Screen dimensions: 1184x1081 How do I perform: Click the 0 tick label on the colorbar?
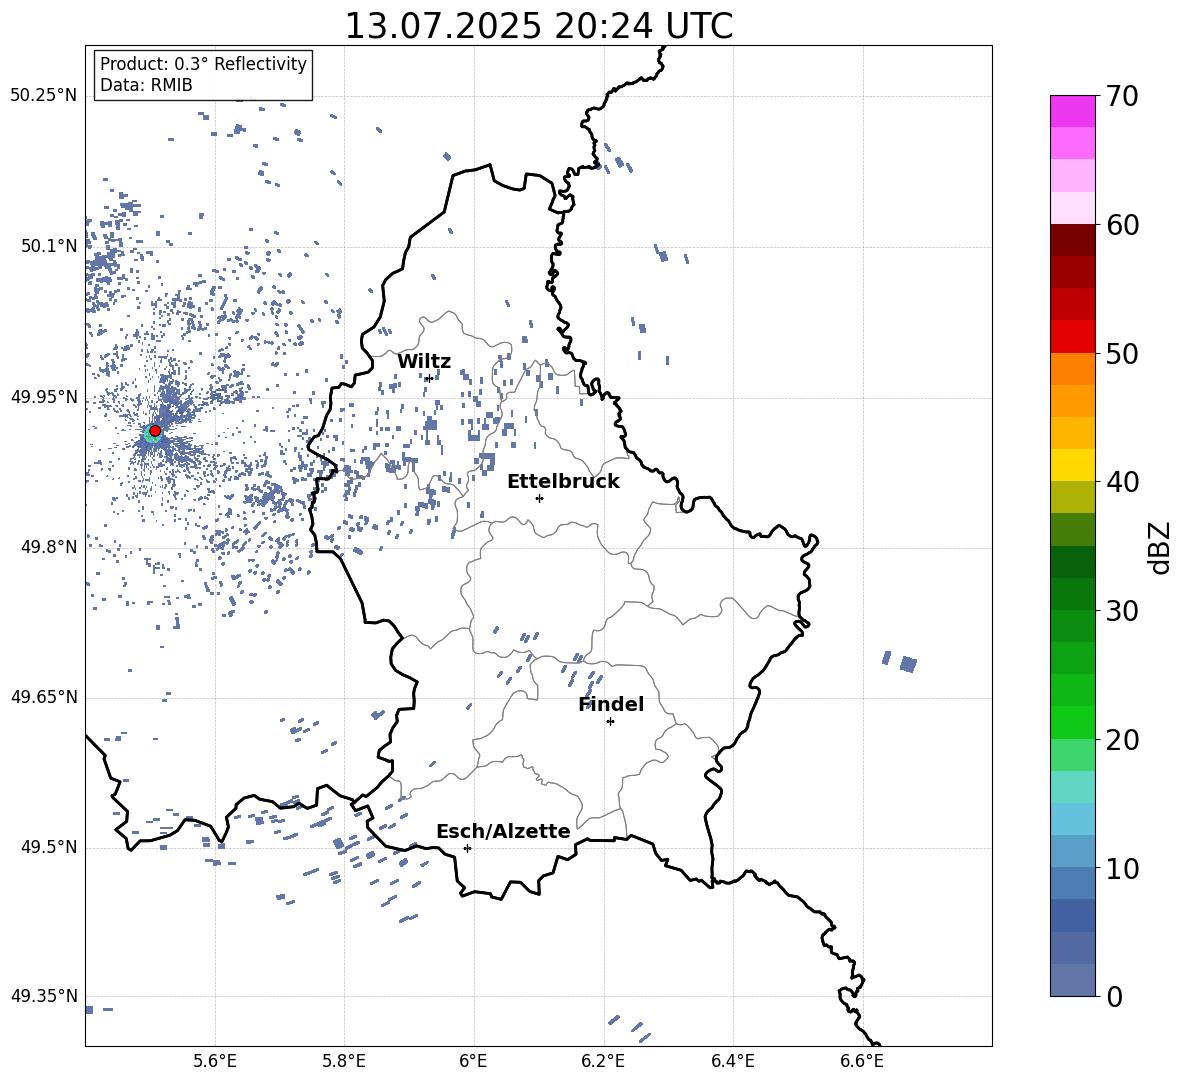1114,997
